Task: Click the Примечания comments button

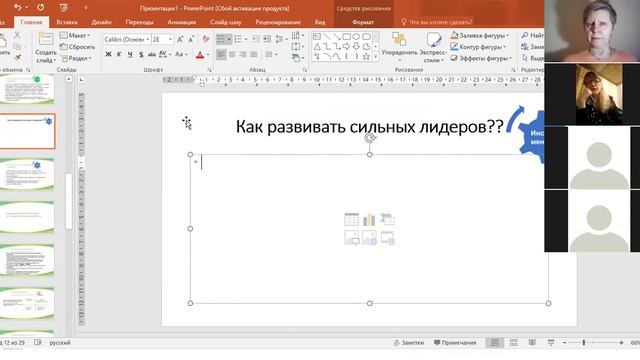Action: (455, 343)
